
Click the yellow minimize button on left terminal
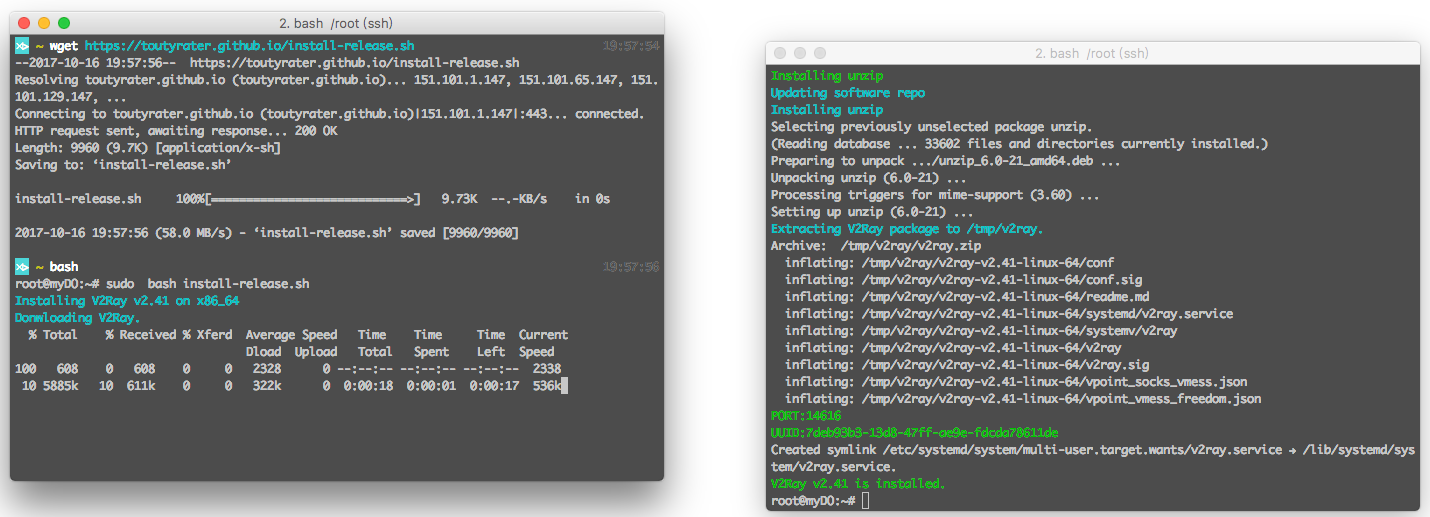point(44,23)
